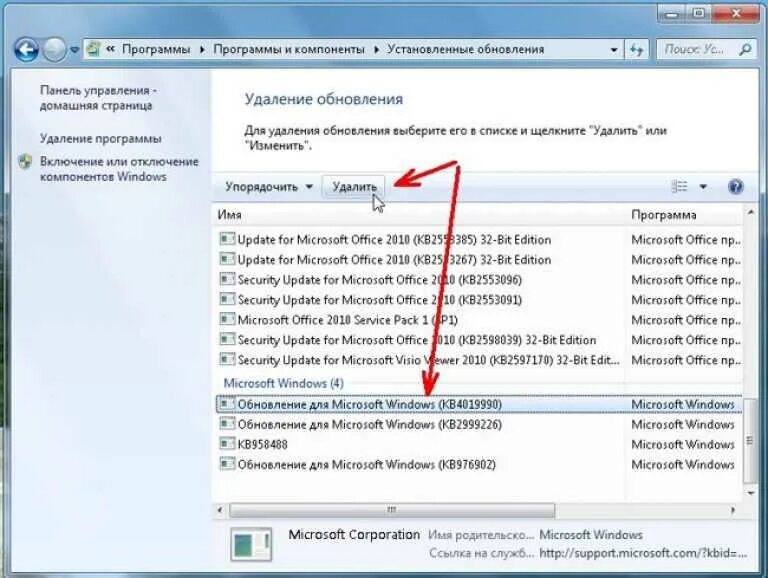
Task: Select Security Update for Visio Viewer KB2597170
Action: (x=479, y=360)
